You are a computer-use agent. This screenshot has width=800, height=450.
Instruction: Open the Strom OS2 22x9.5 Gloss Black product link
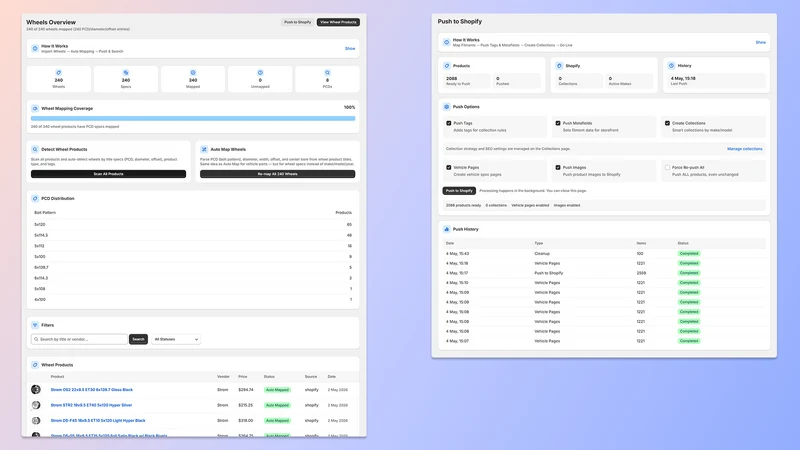[x=92, y=390]
